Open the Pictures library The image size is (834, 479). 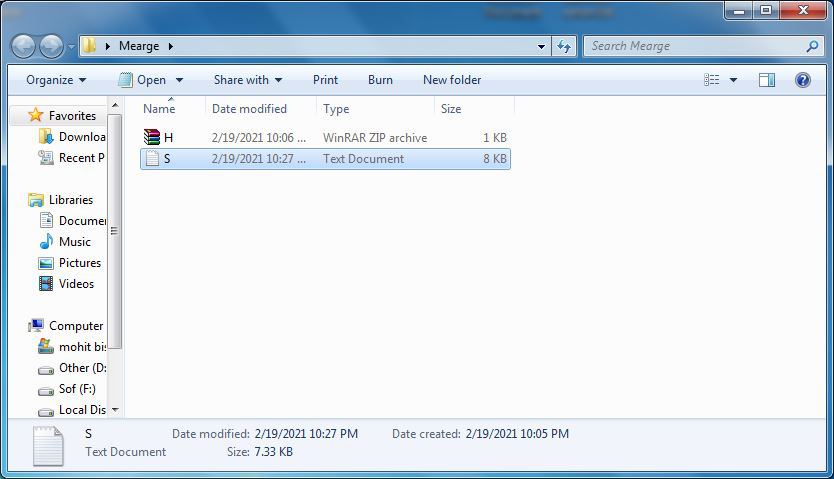point(80,263)
